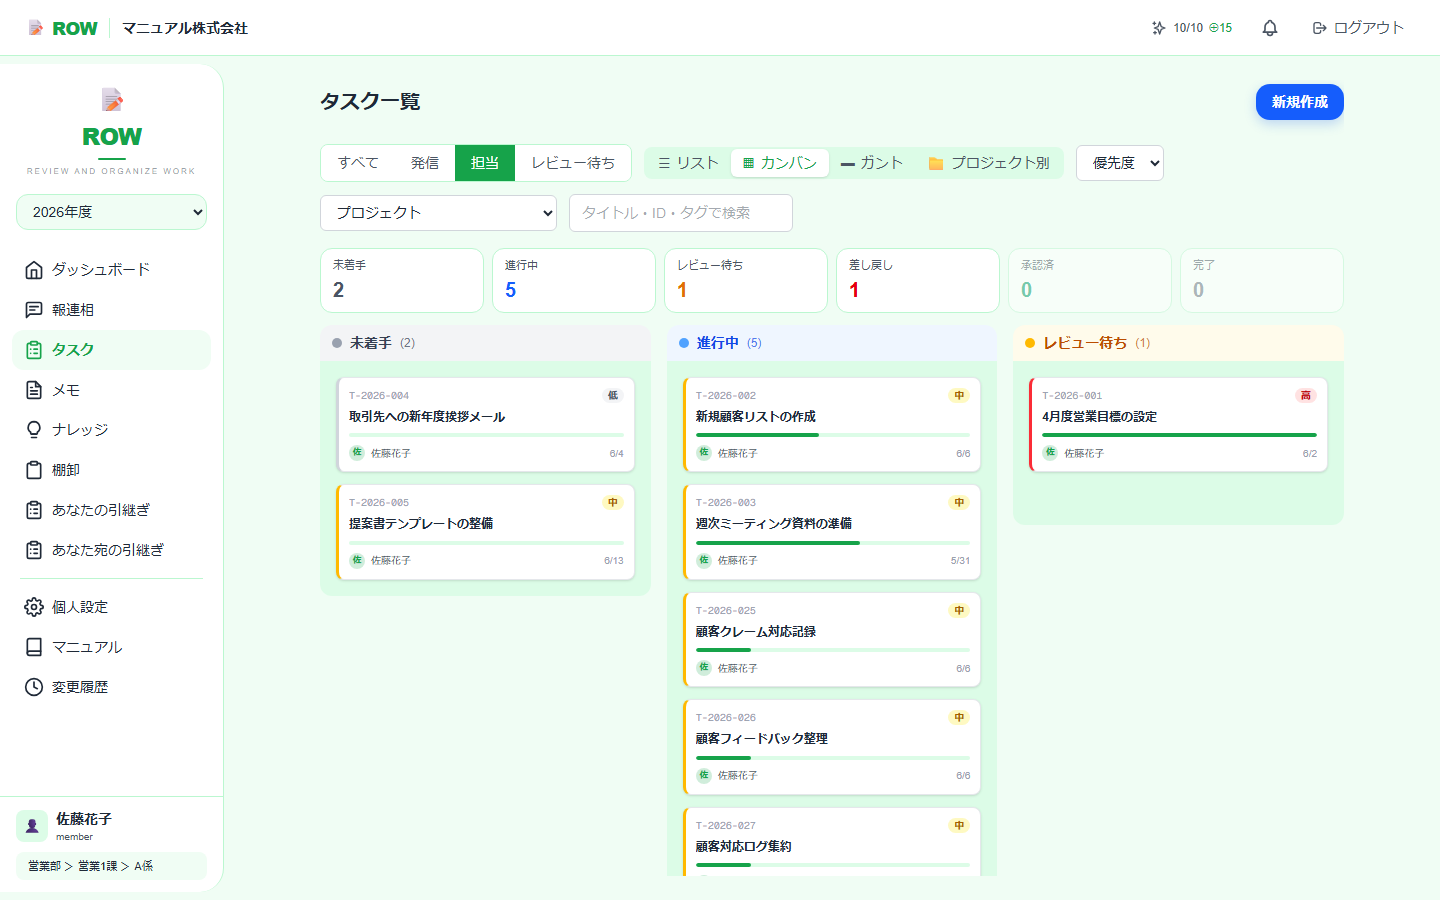Click the 承認済 count summary card
Screen dimensions: 1440x900
coord(1090,280)
